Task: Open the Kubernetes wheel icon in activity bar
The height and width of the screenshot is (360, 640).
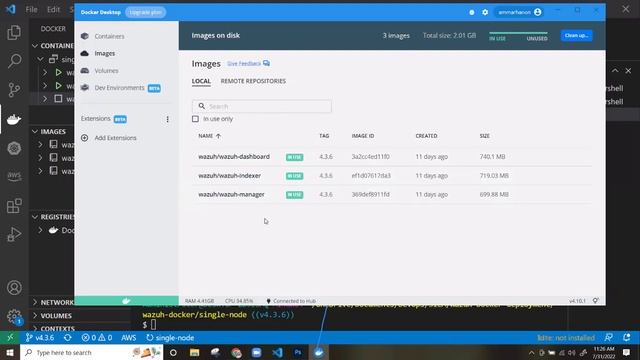Action: 14,148
